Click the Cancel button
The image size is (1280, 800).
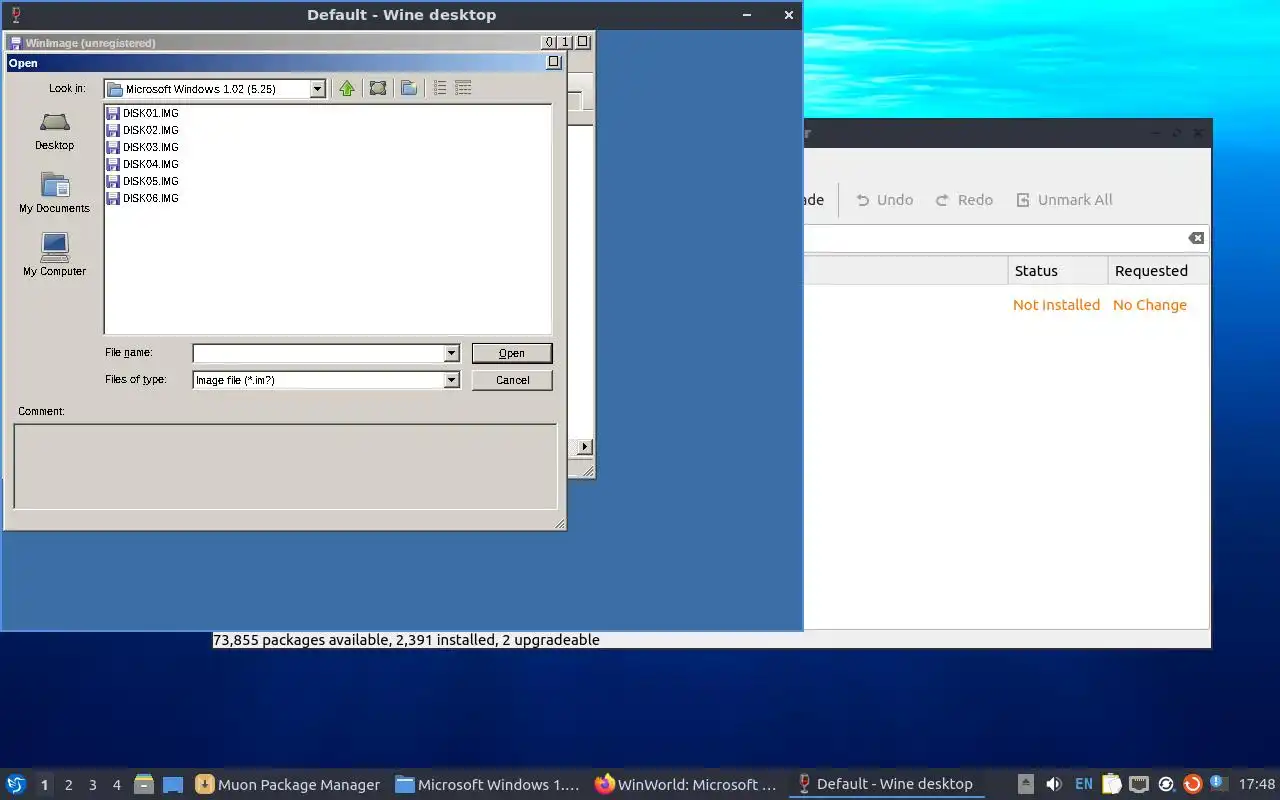coord(512,380)
